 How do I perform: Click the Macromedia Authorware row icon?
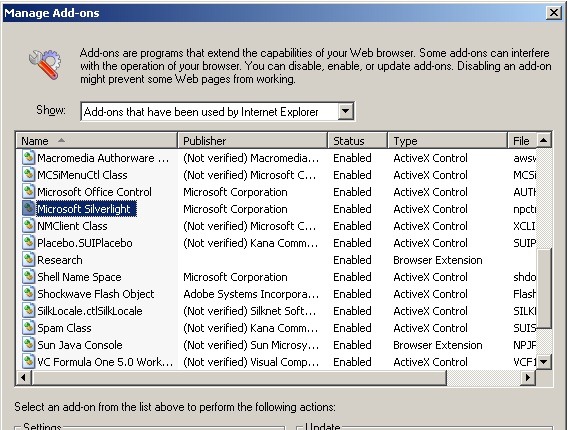pyautogui.click(x=28, y=158)
